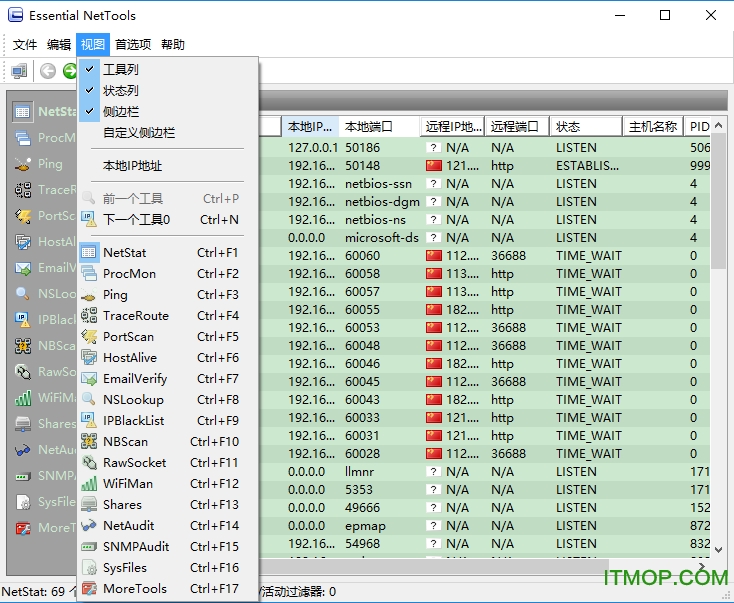Select 下一个工具0 menu entry

pyautogui.click(x=168, y=220)
